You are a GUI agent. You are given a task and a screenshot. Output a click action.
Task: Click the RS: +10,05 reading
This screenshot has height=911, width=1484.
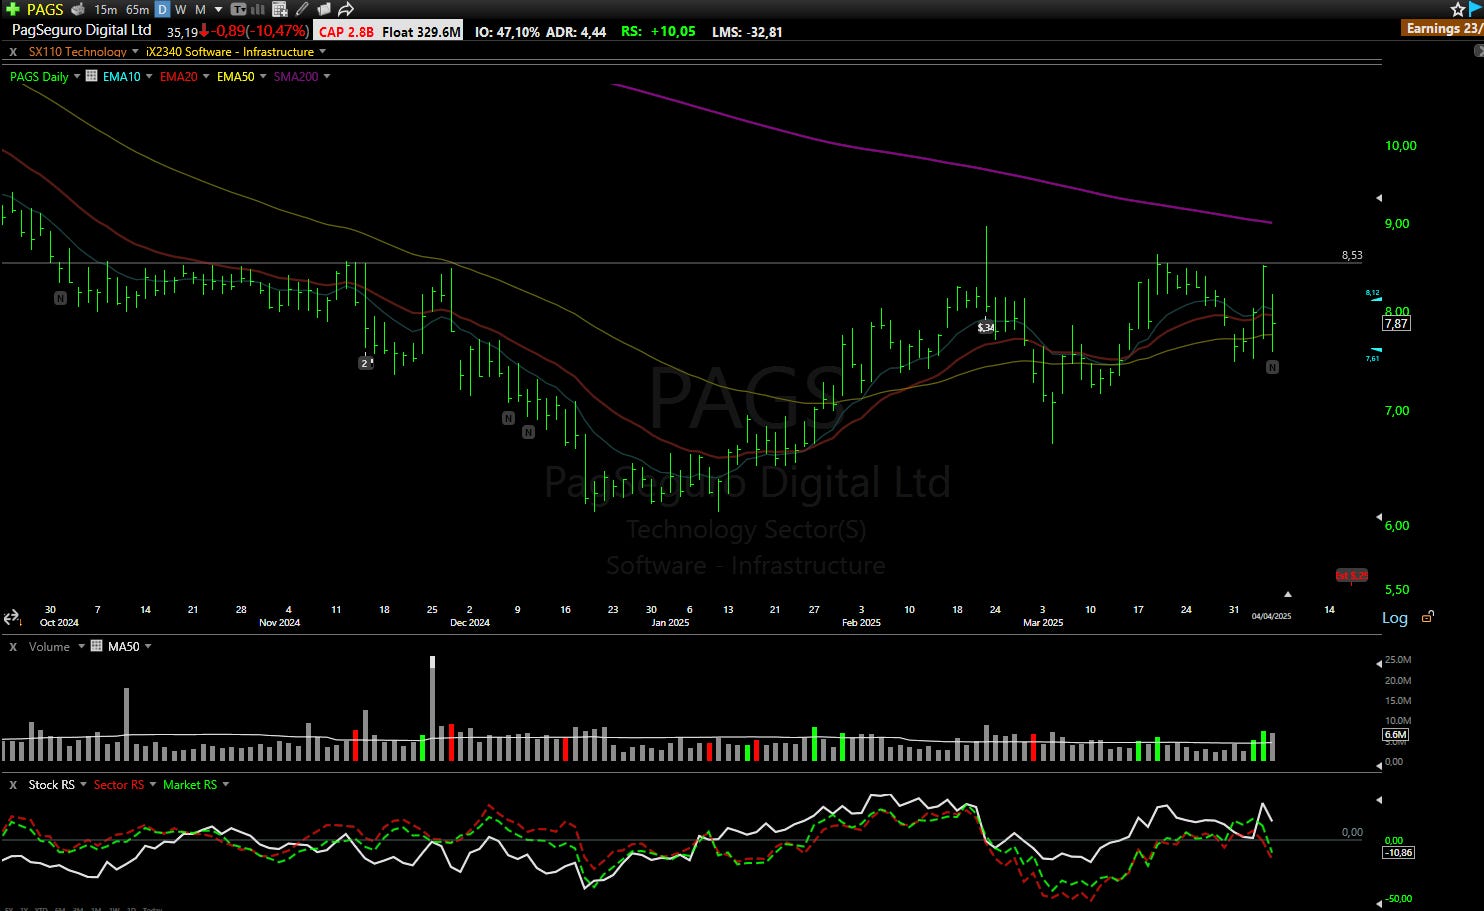click(658, 31)
